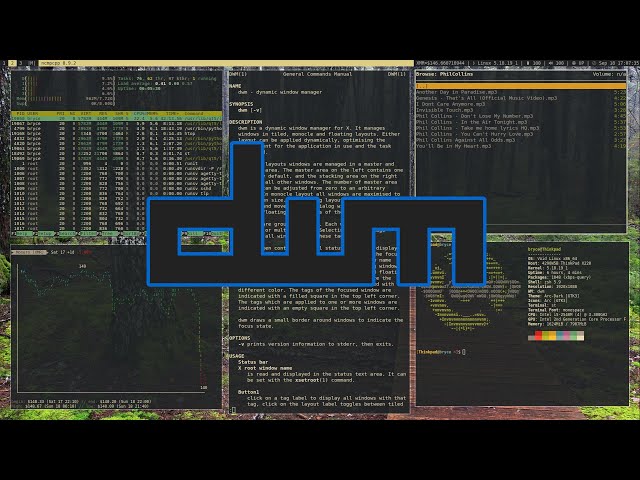Click the yellow color block in neofetch
Screen dimensions: 640x480
[x=552, y=336]
